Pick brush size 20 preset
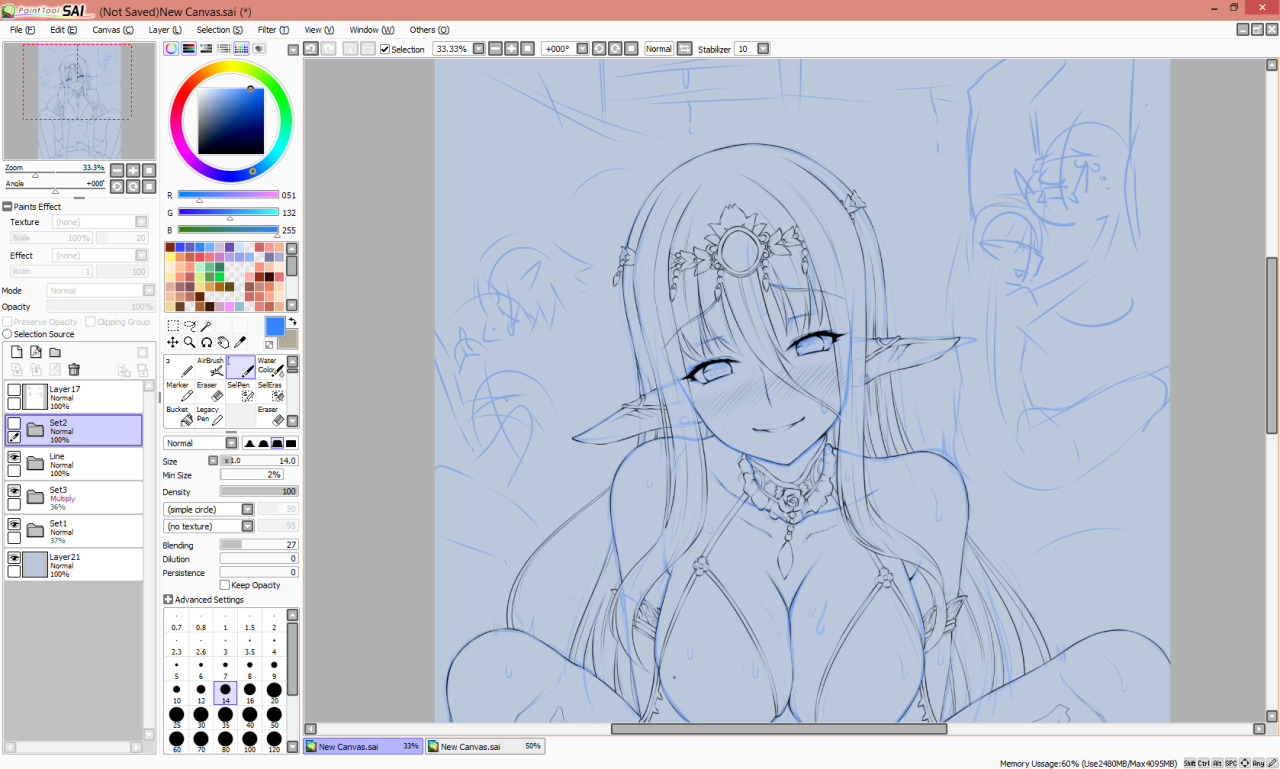Viewport: 1280px width, 769px height. (274, 693)
